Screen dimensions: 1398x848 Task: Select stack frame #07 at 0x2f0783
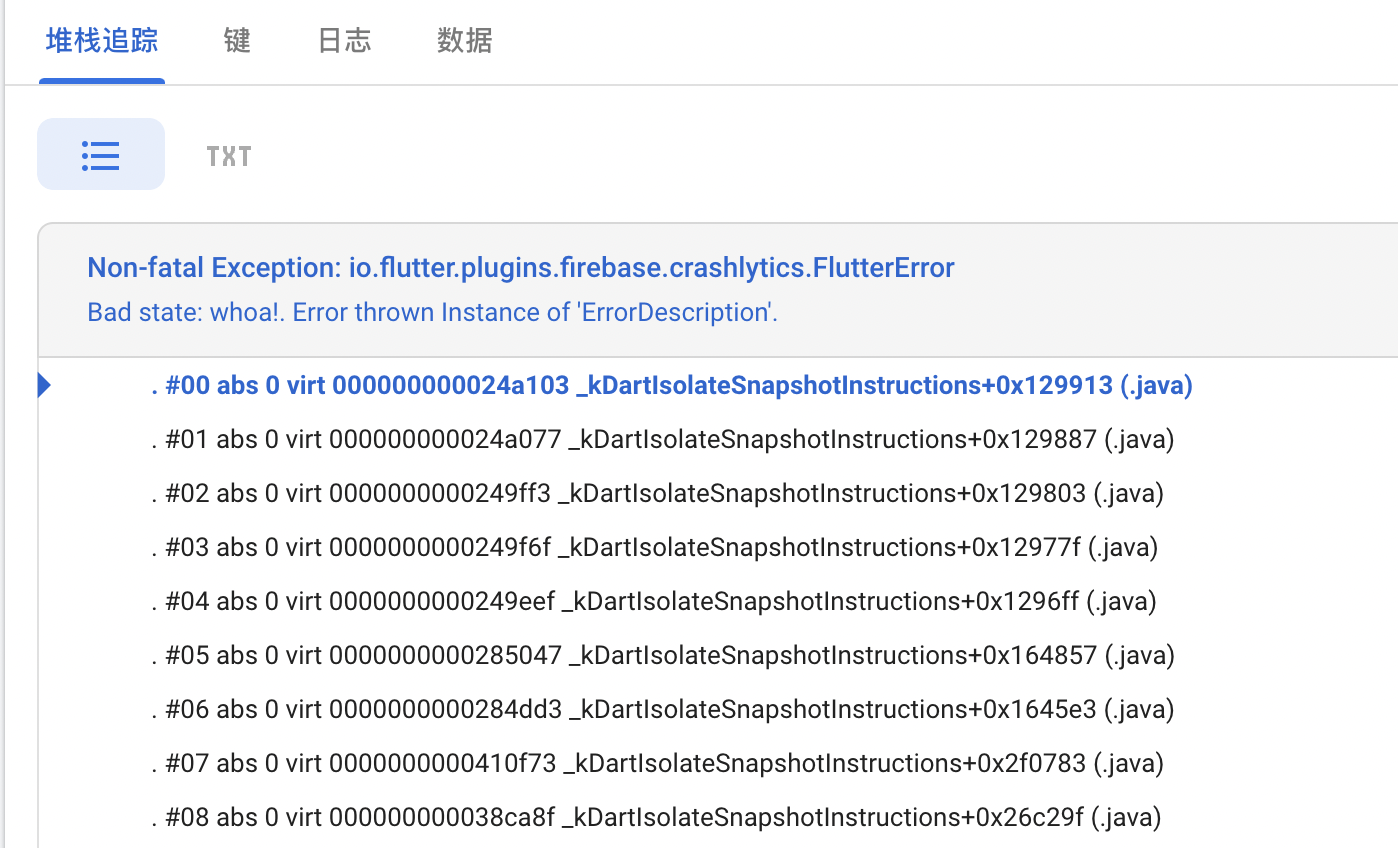[x=657, y=763]
